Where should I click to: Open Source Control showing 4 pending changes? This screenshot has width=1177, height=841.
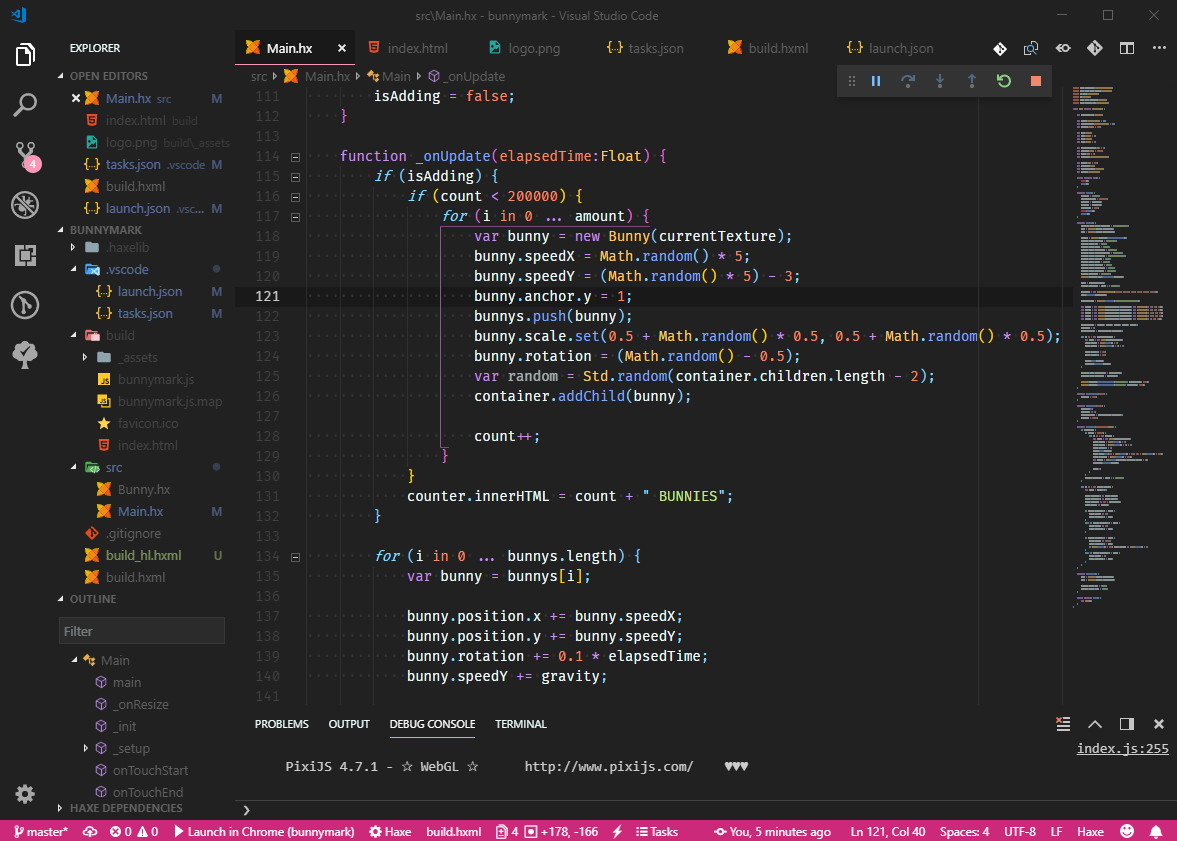click(x=25, y=155)
